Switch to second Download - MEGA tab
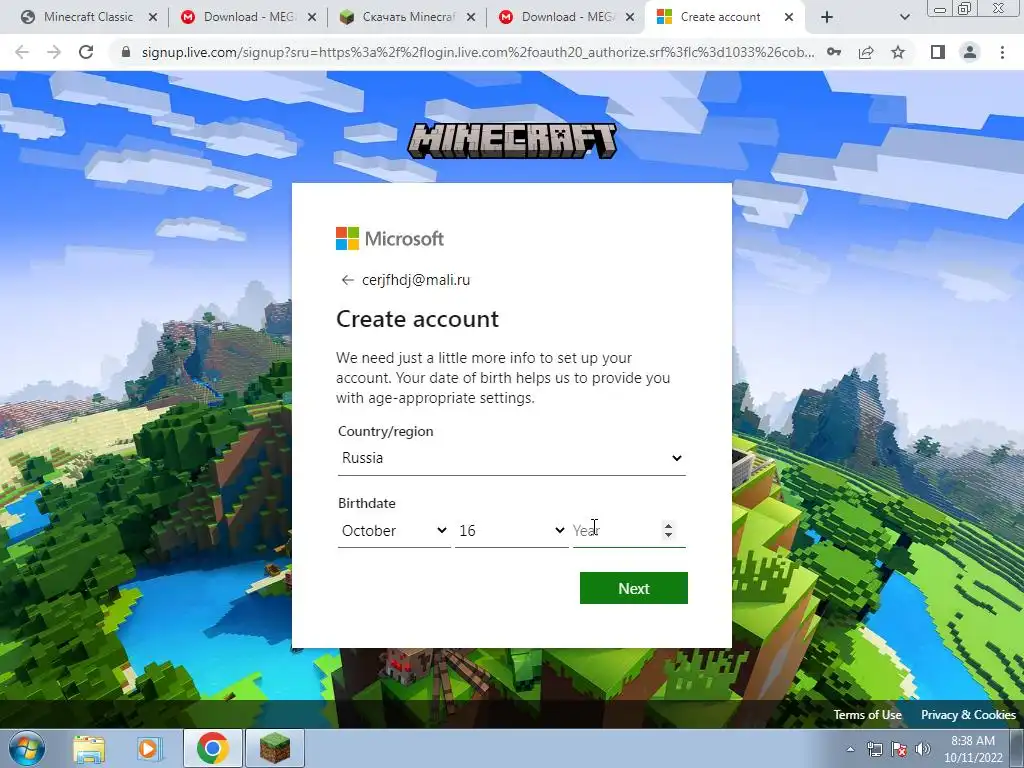The width and height of the screenshot is (1024, 768). click(567, 17)
